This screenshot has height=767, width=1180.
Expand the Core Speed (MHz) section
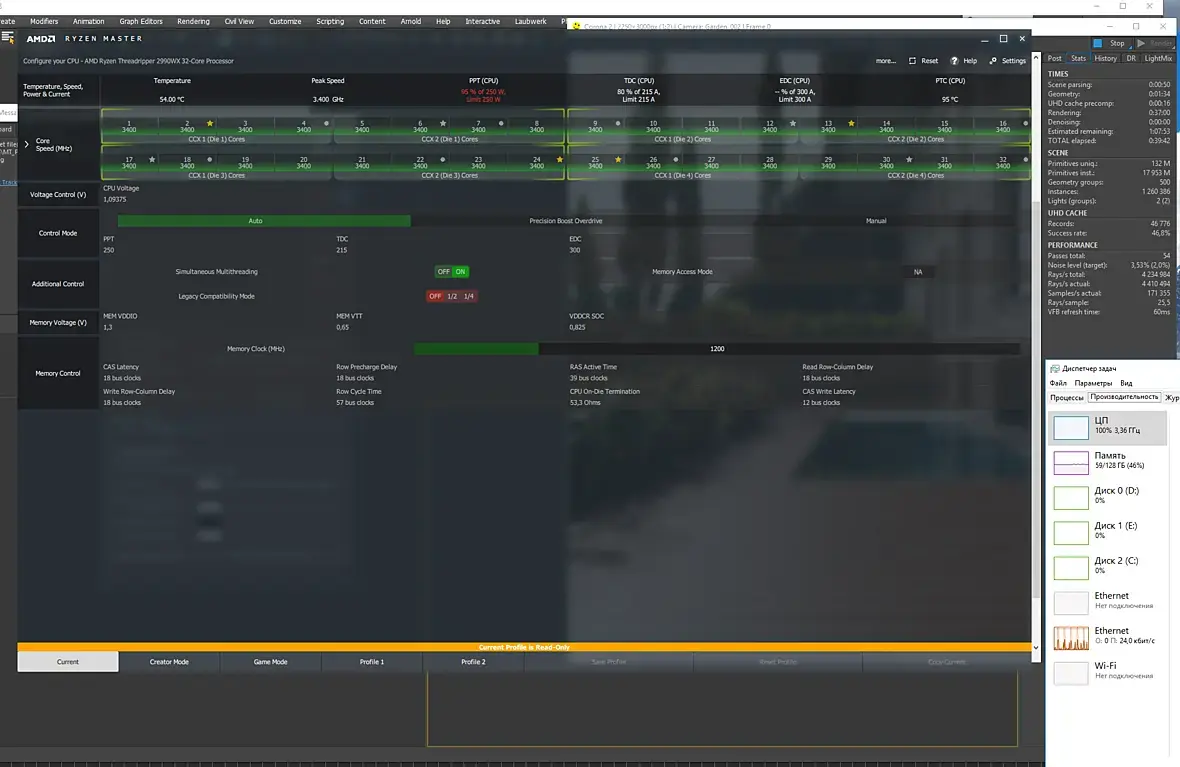point(26,144)
